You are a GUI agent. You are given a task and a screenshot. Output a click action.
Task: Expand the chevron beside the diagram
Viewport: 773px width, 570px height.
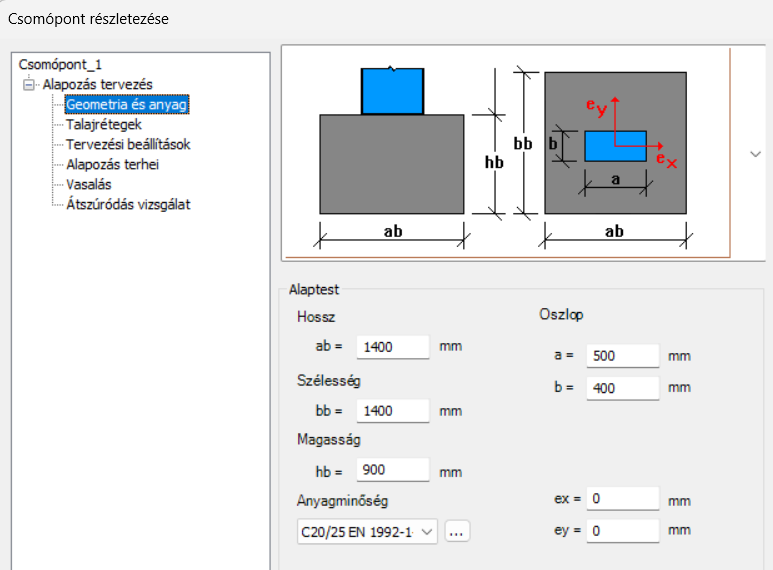coord(755,154)
